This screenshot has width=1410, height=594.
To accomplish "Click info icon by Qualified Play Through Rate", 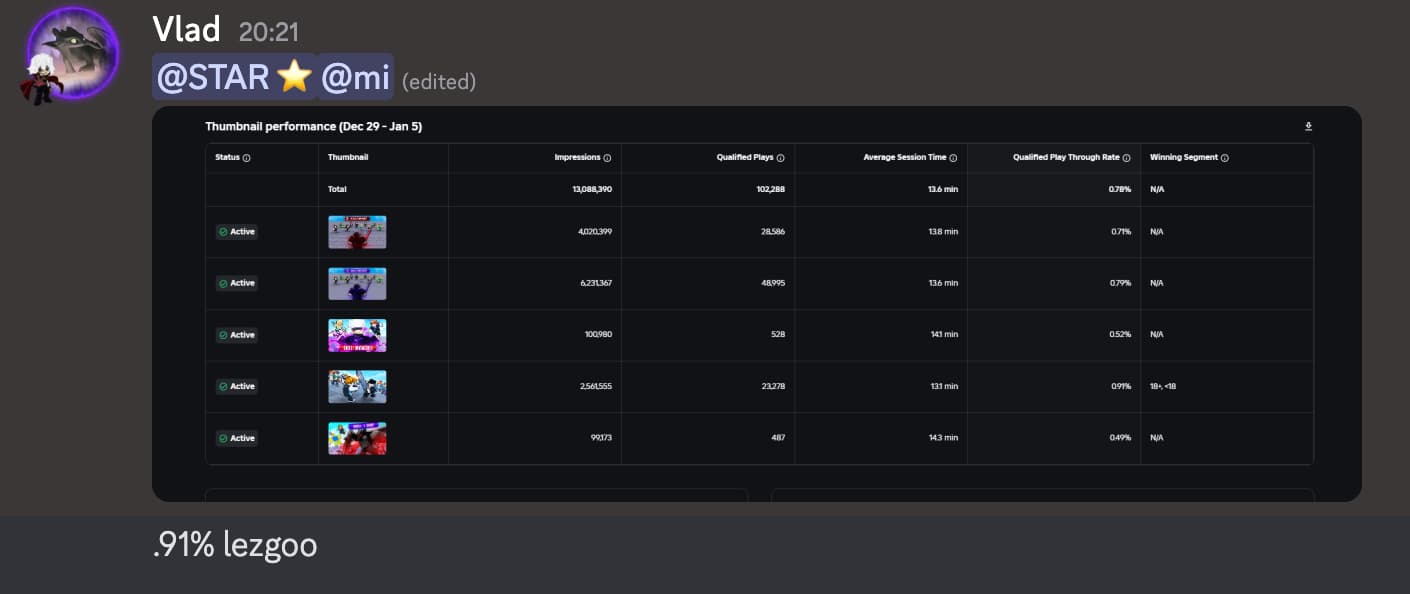I will (1127, 158).
